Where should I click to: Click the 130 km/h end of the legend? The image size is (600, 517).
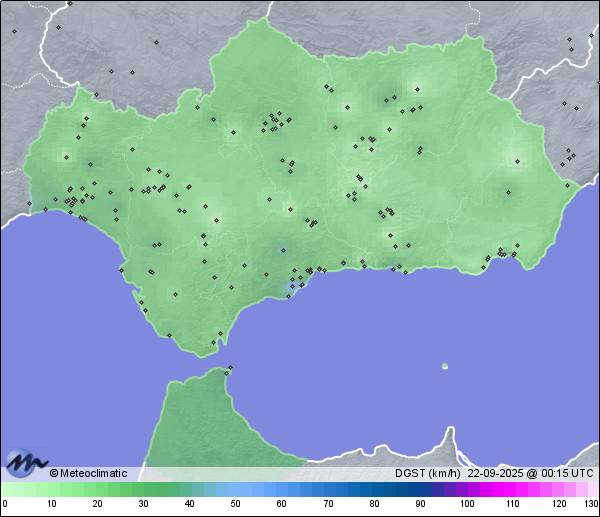[x=590, y=504]
